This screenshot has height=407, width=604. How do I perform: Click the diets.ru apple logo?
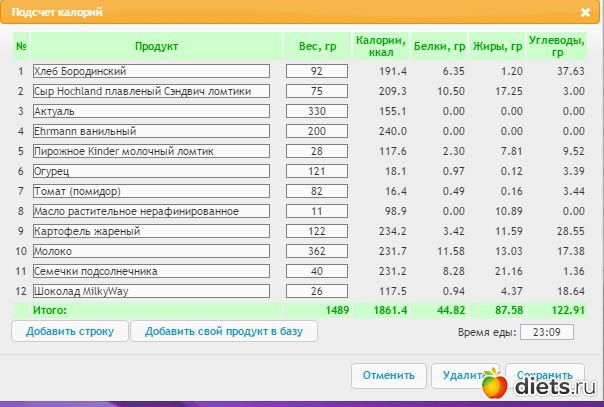(x=494, y=383)
